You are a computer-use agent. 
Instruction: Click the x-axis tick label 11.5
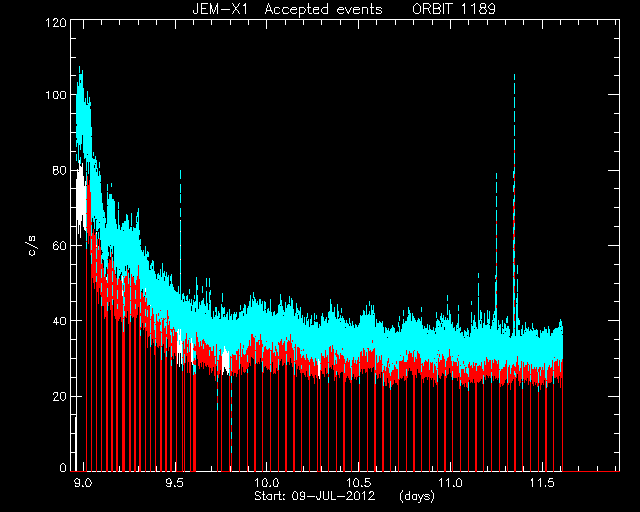[542, 483]
